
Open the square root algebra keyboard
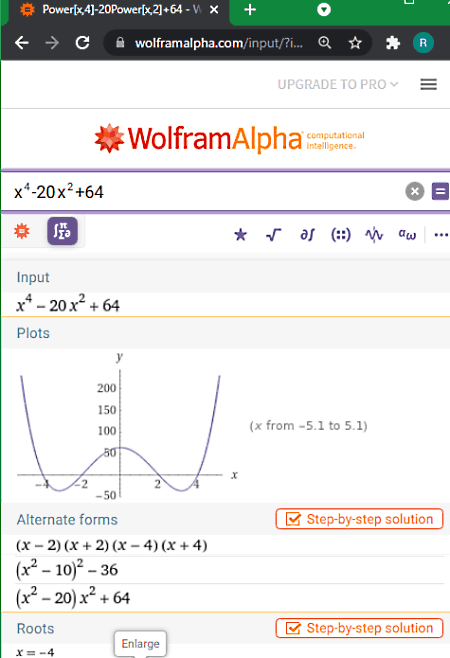pos(274,235)
